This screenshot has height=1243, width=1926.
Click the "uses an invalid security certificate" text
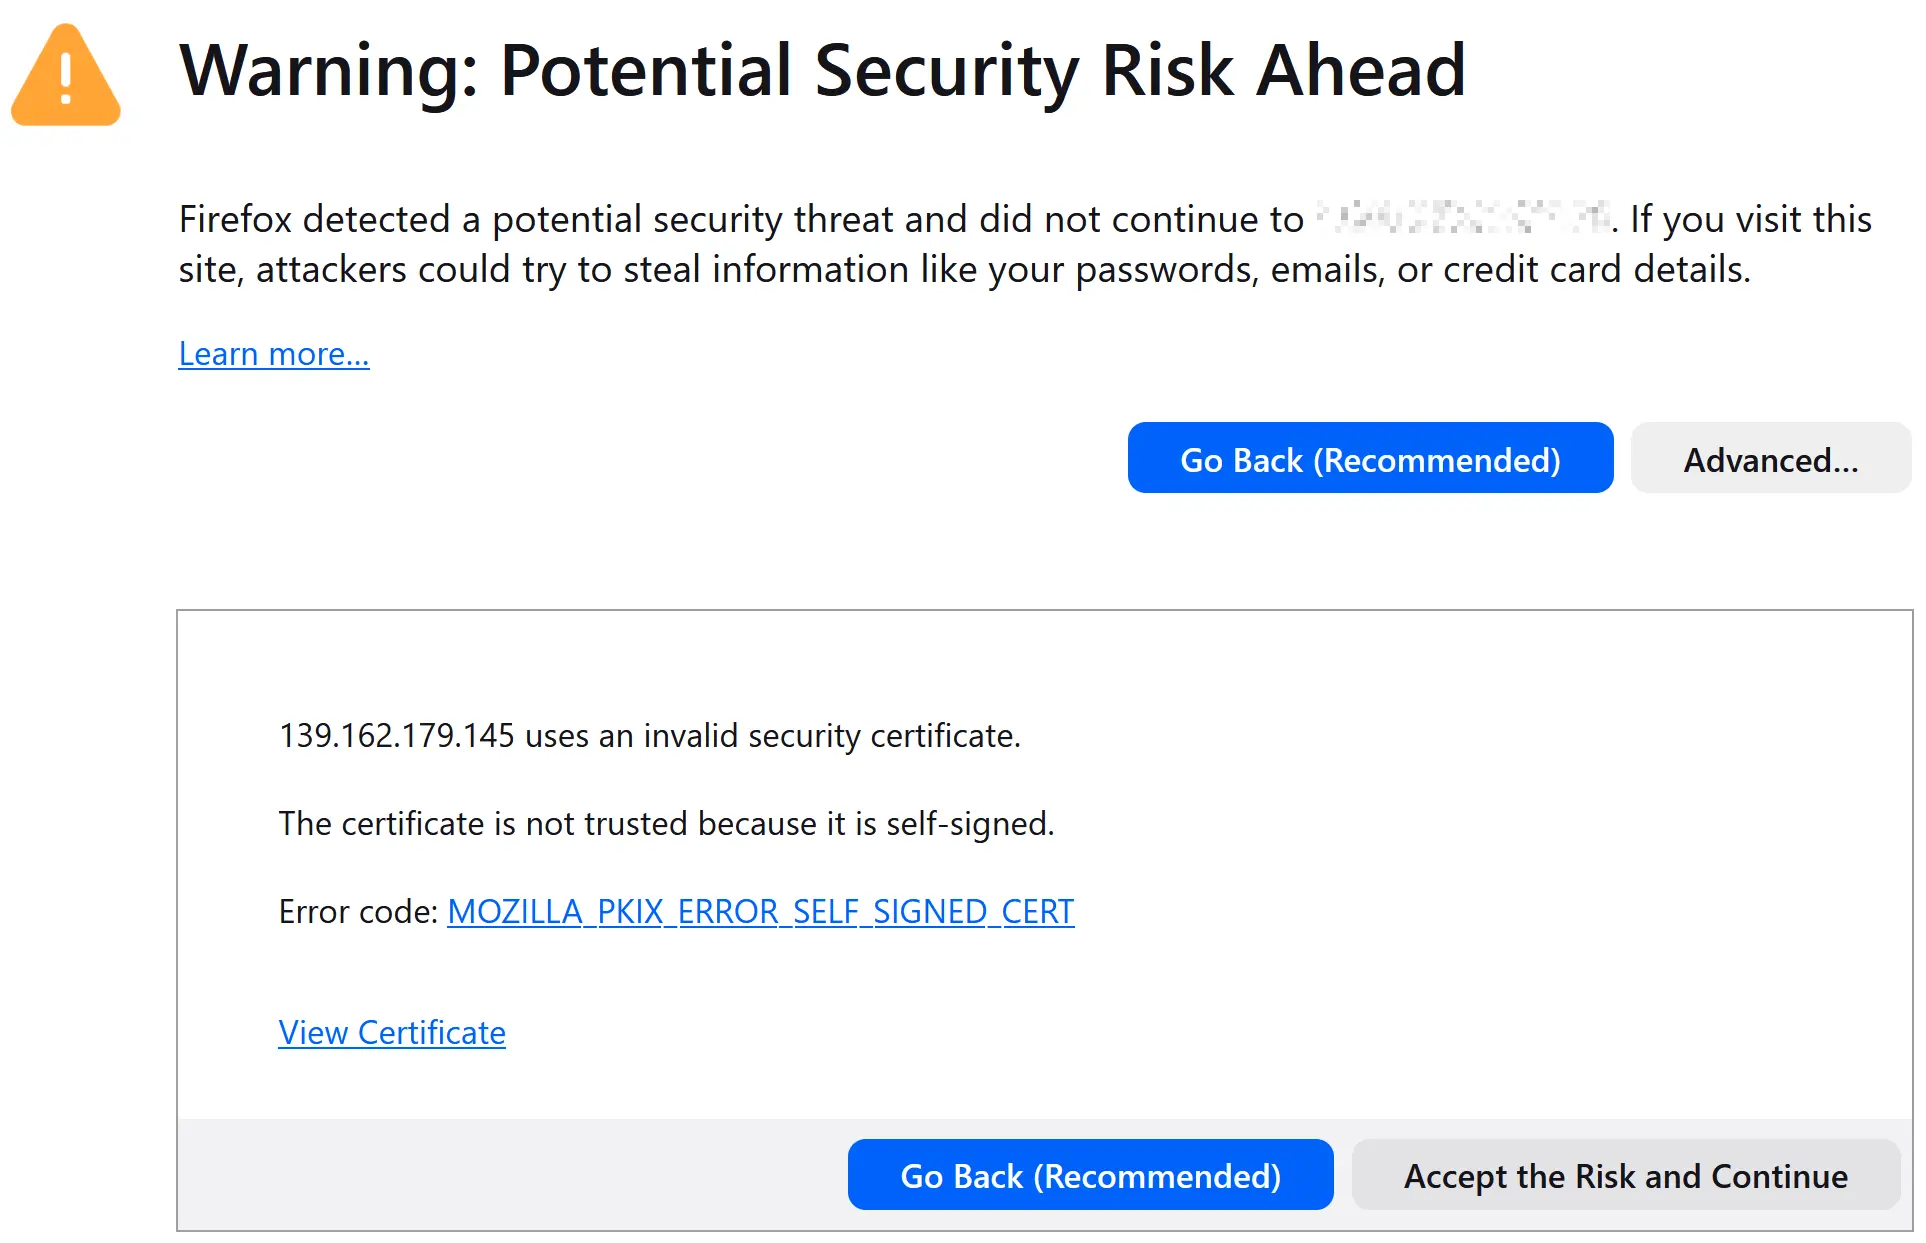pos(772,736)
